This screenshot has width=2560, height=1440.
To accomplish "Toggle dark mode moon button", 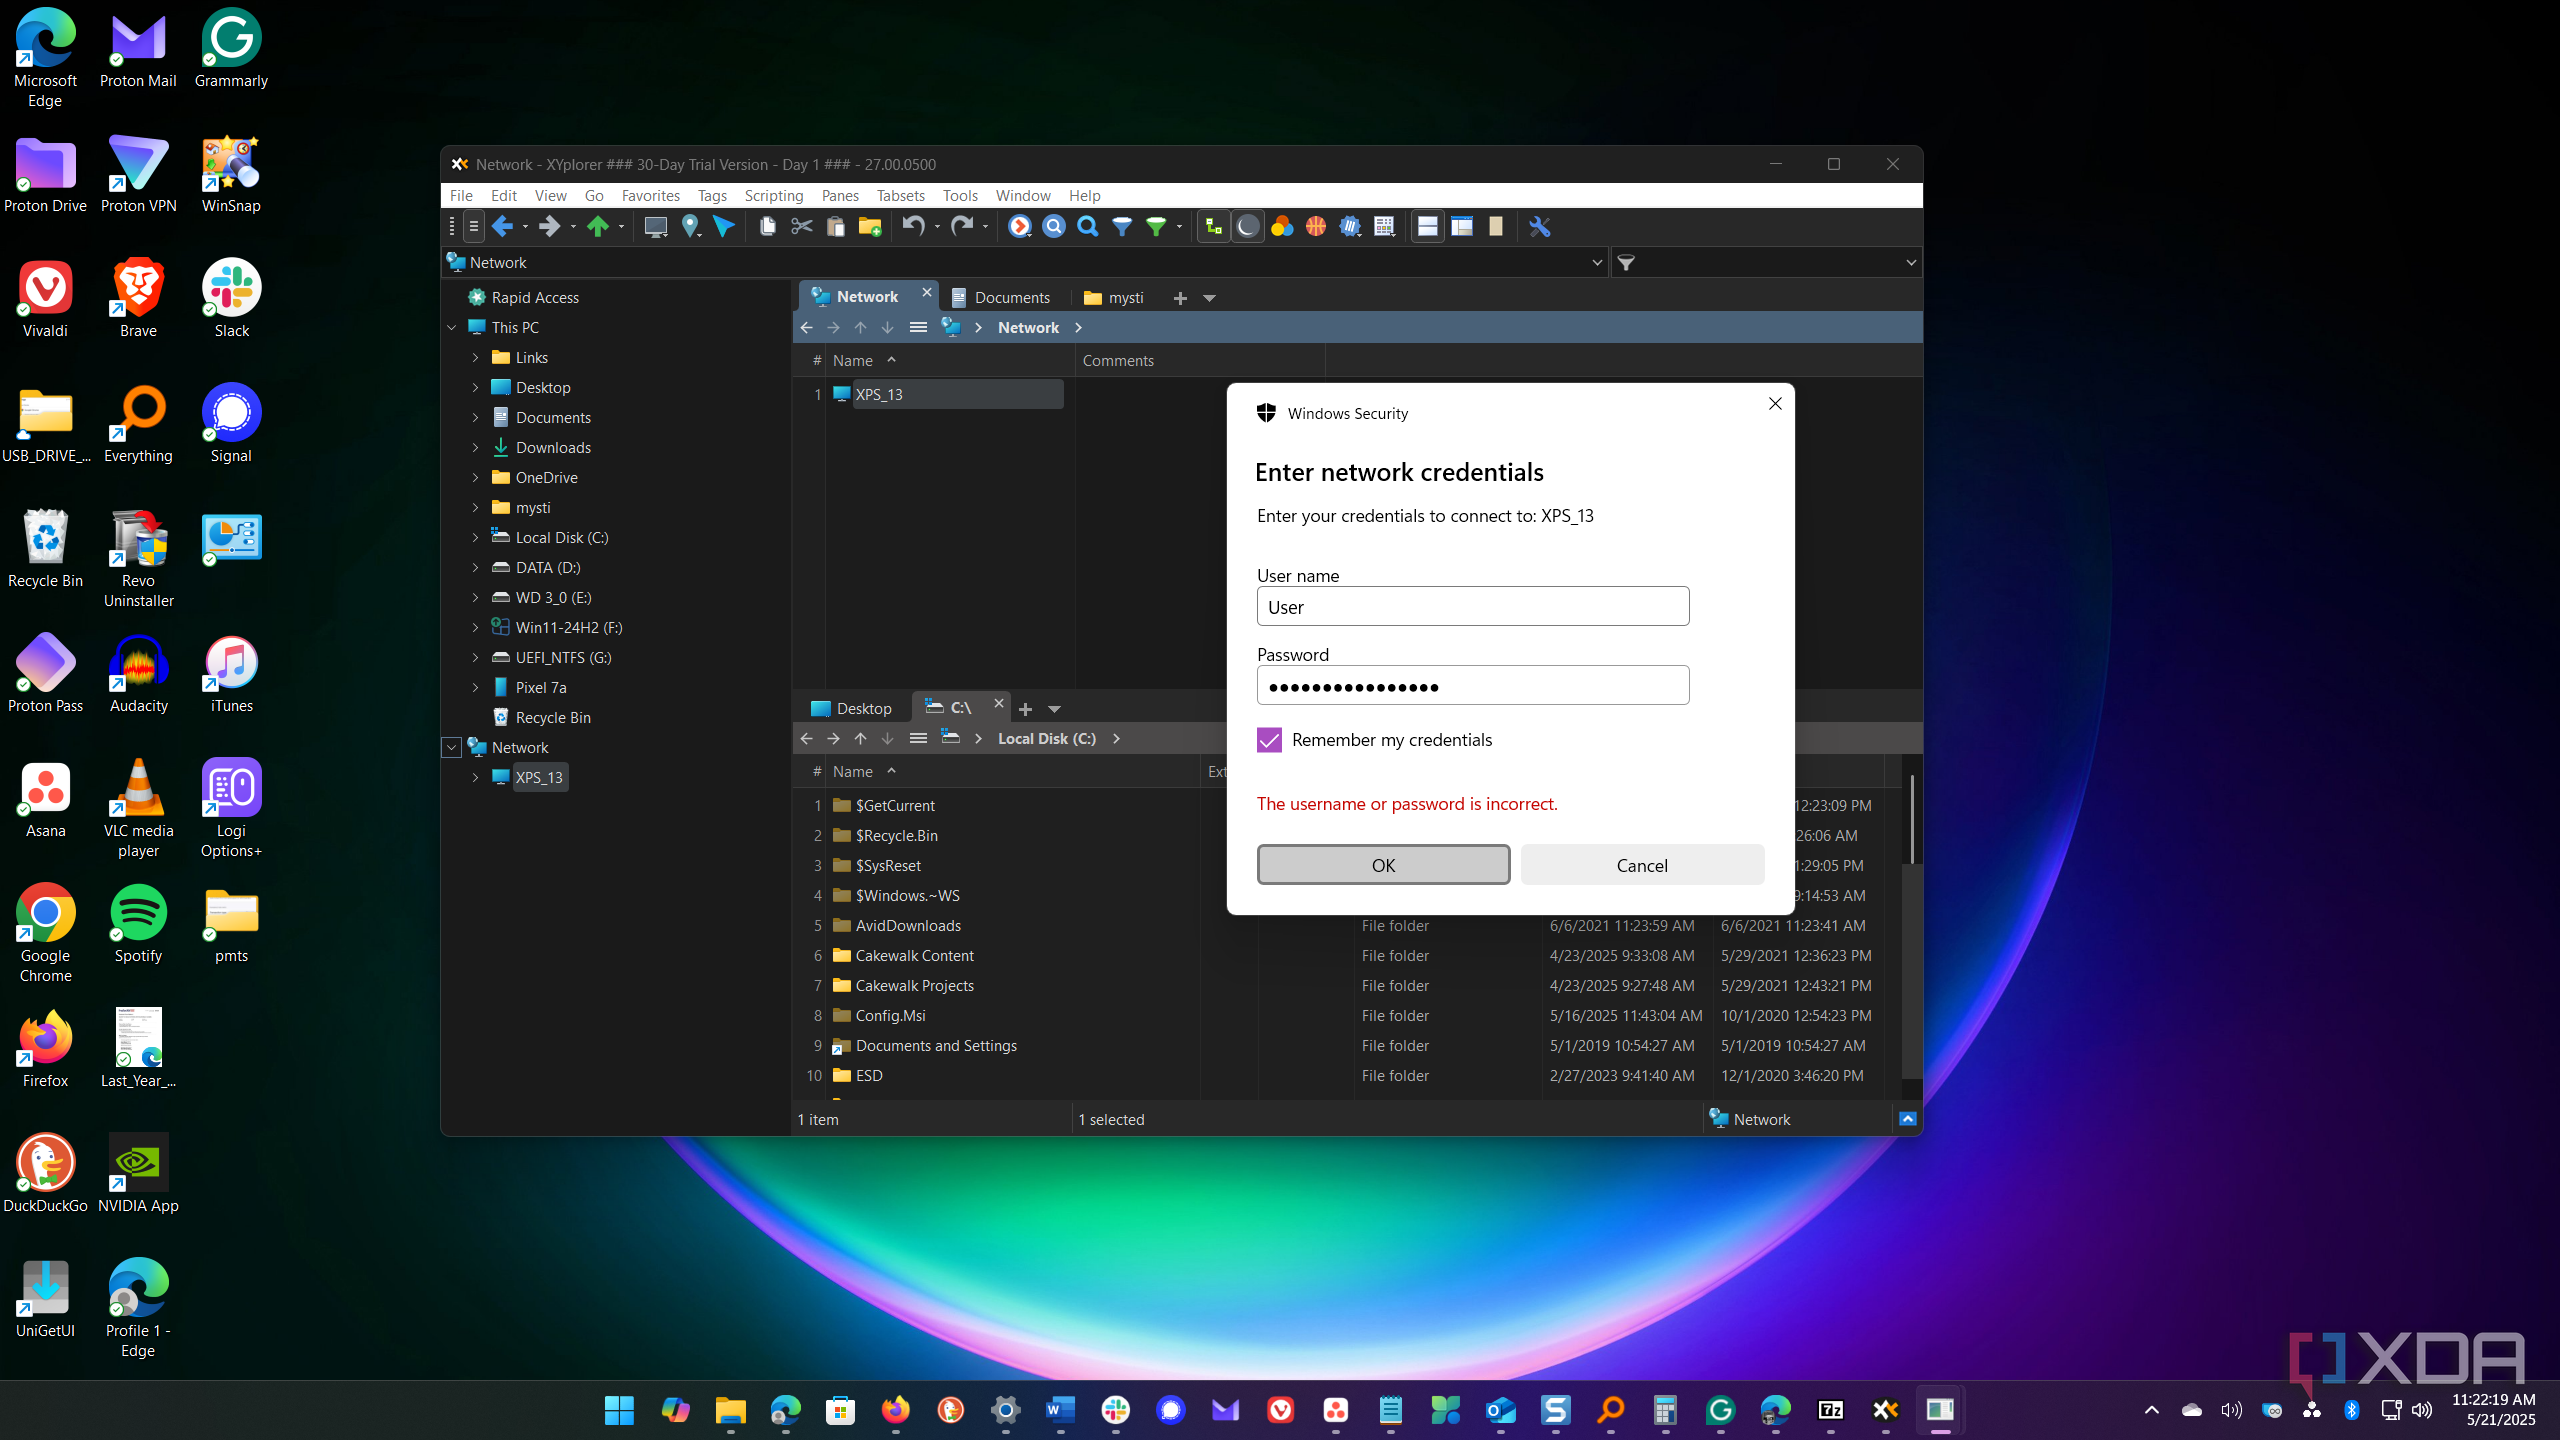I will point(1247,227).
